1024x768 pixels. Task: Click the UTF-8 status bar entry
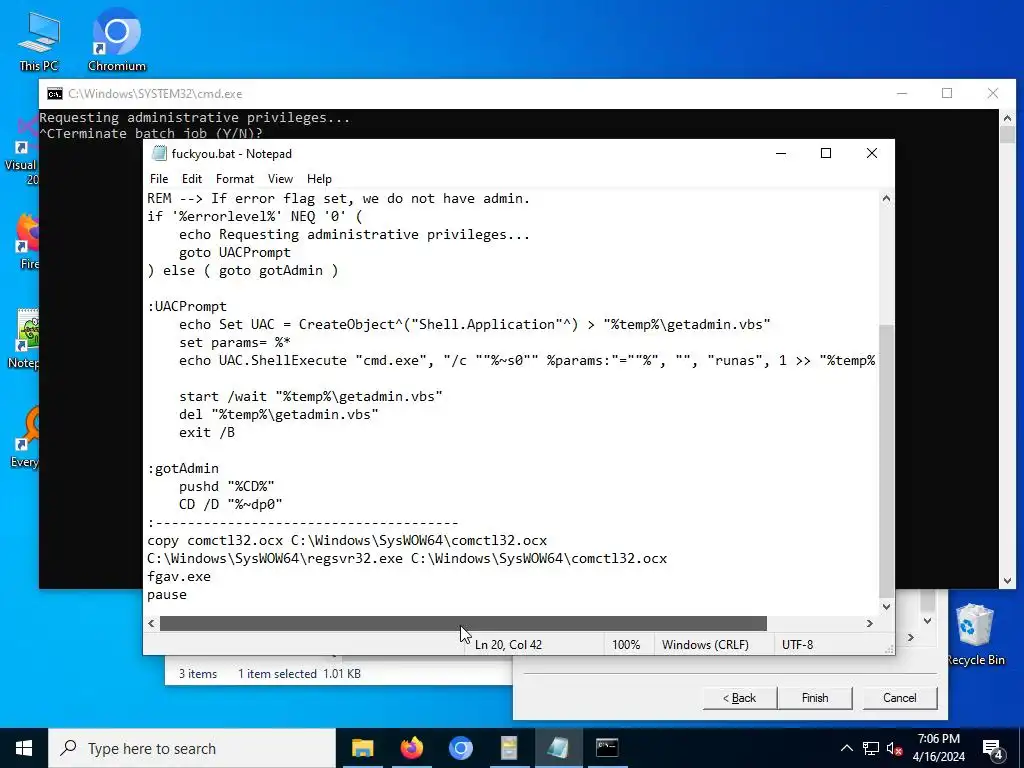(x=797, y=645)
